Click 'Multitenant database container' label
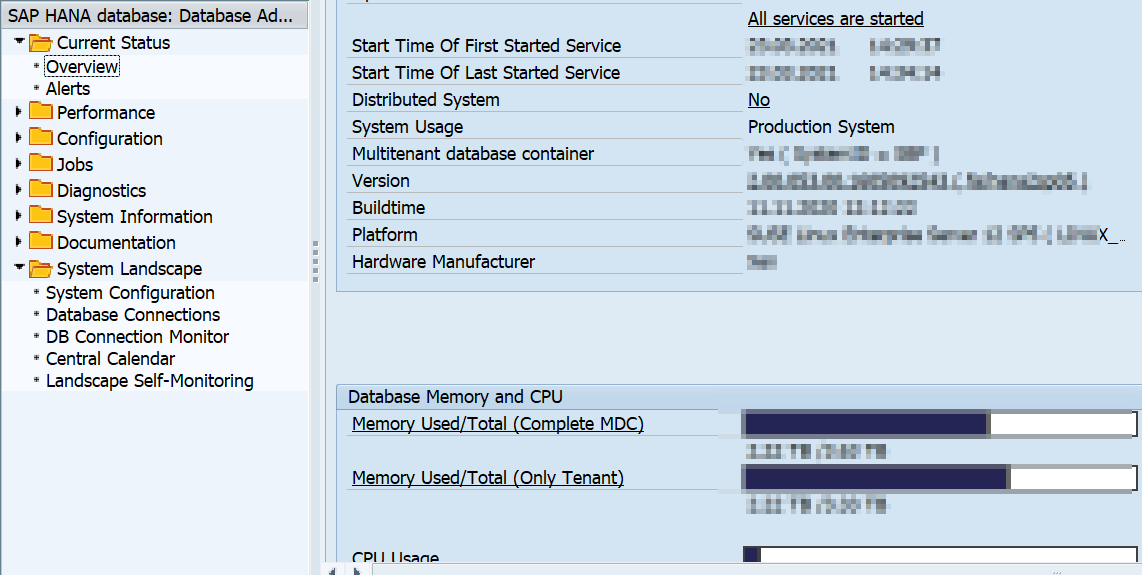 (x=473, y=154)
